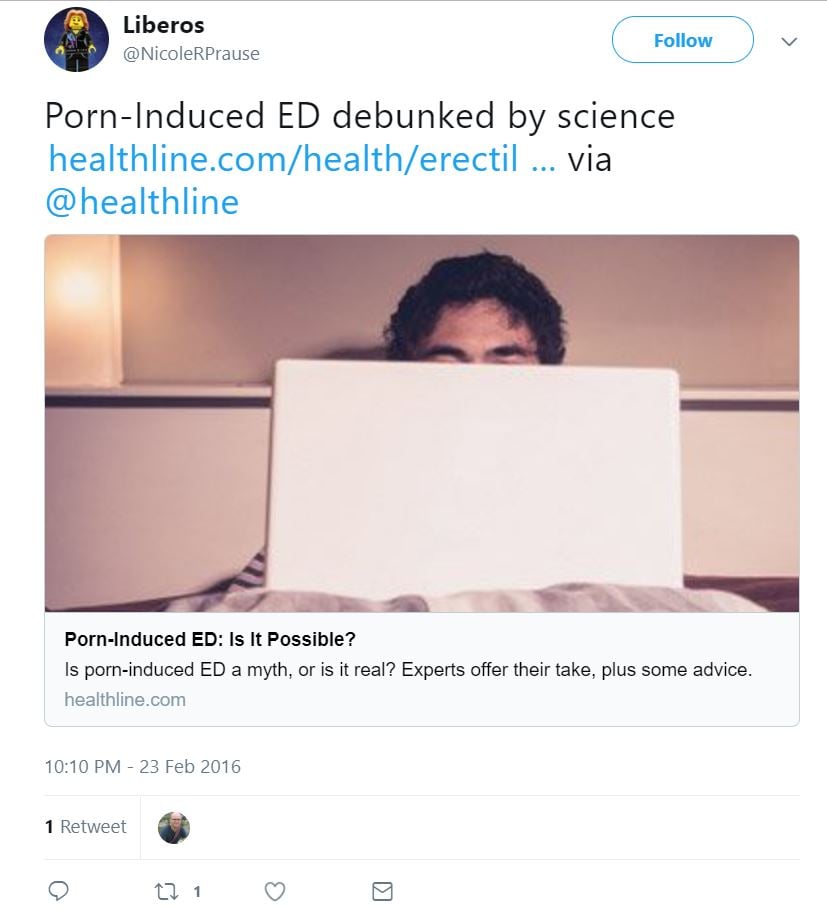Click the card description about experts' take
Screen dimensions: 827x915
[x=408, y=669]
